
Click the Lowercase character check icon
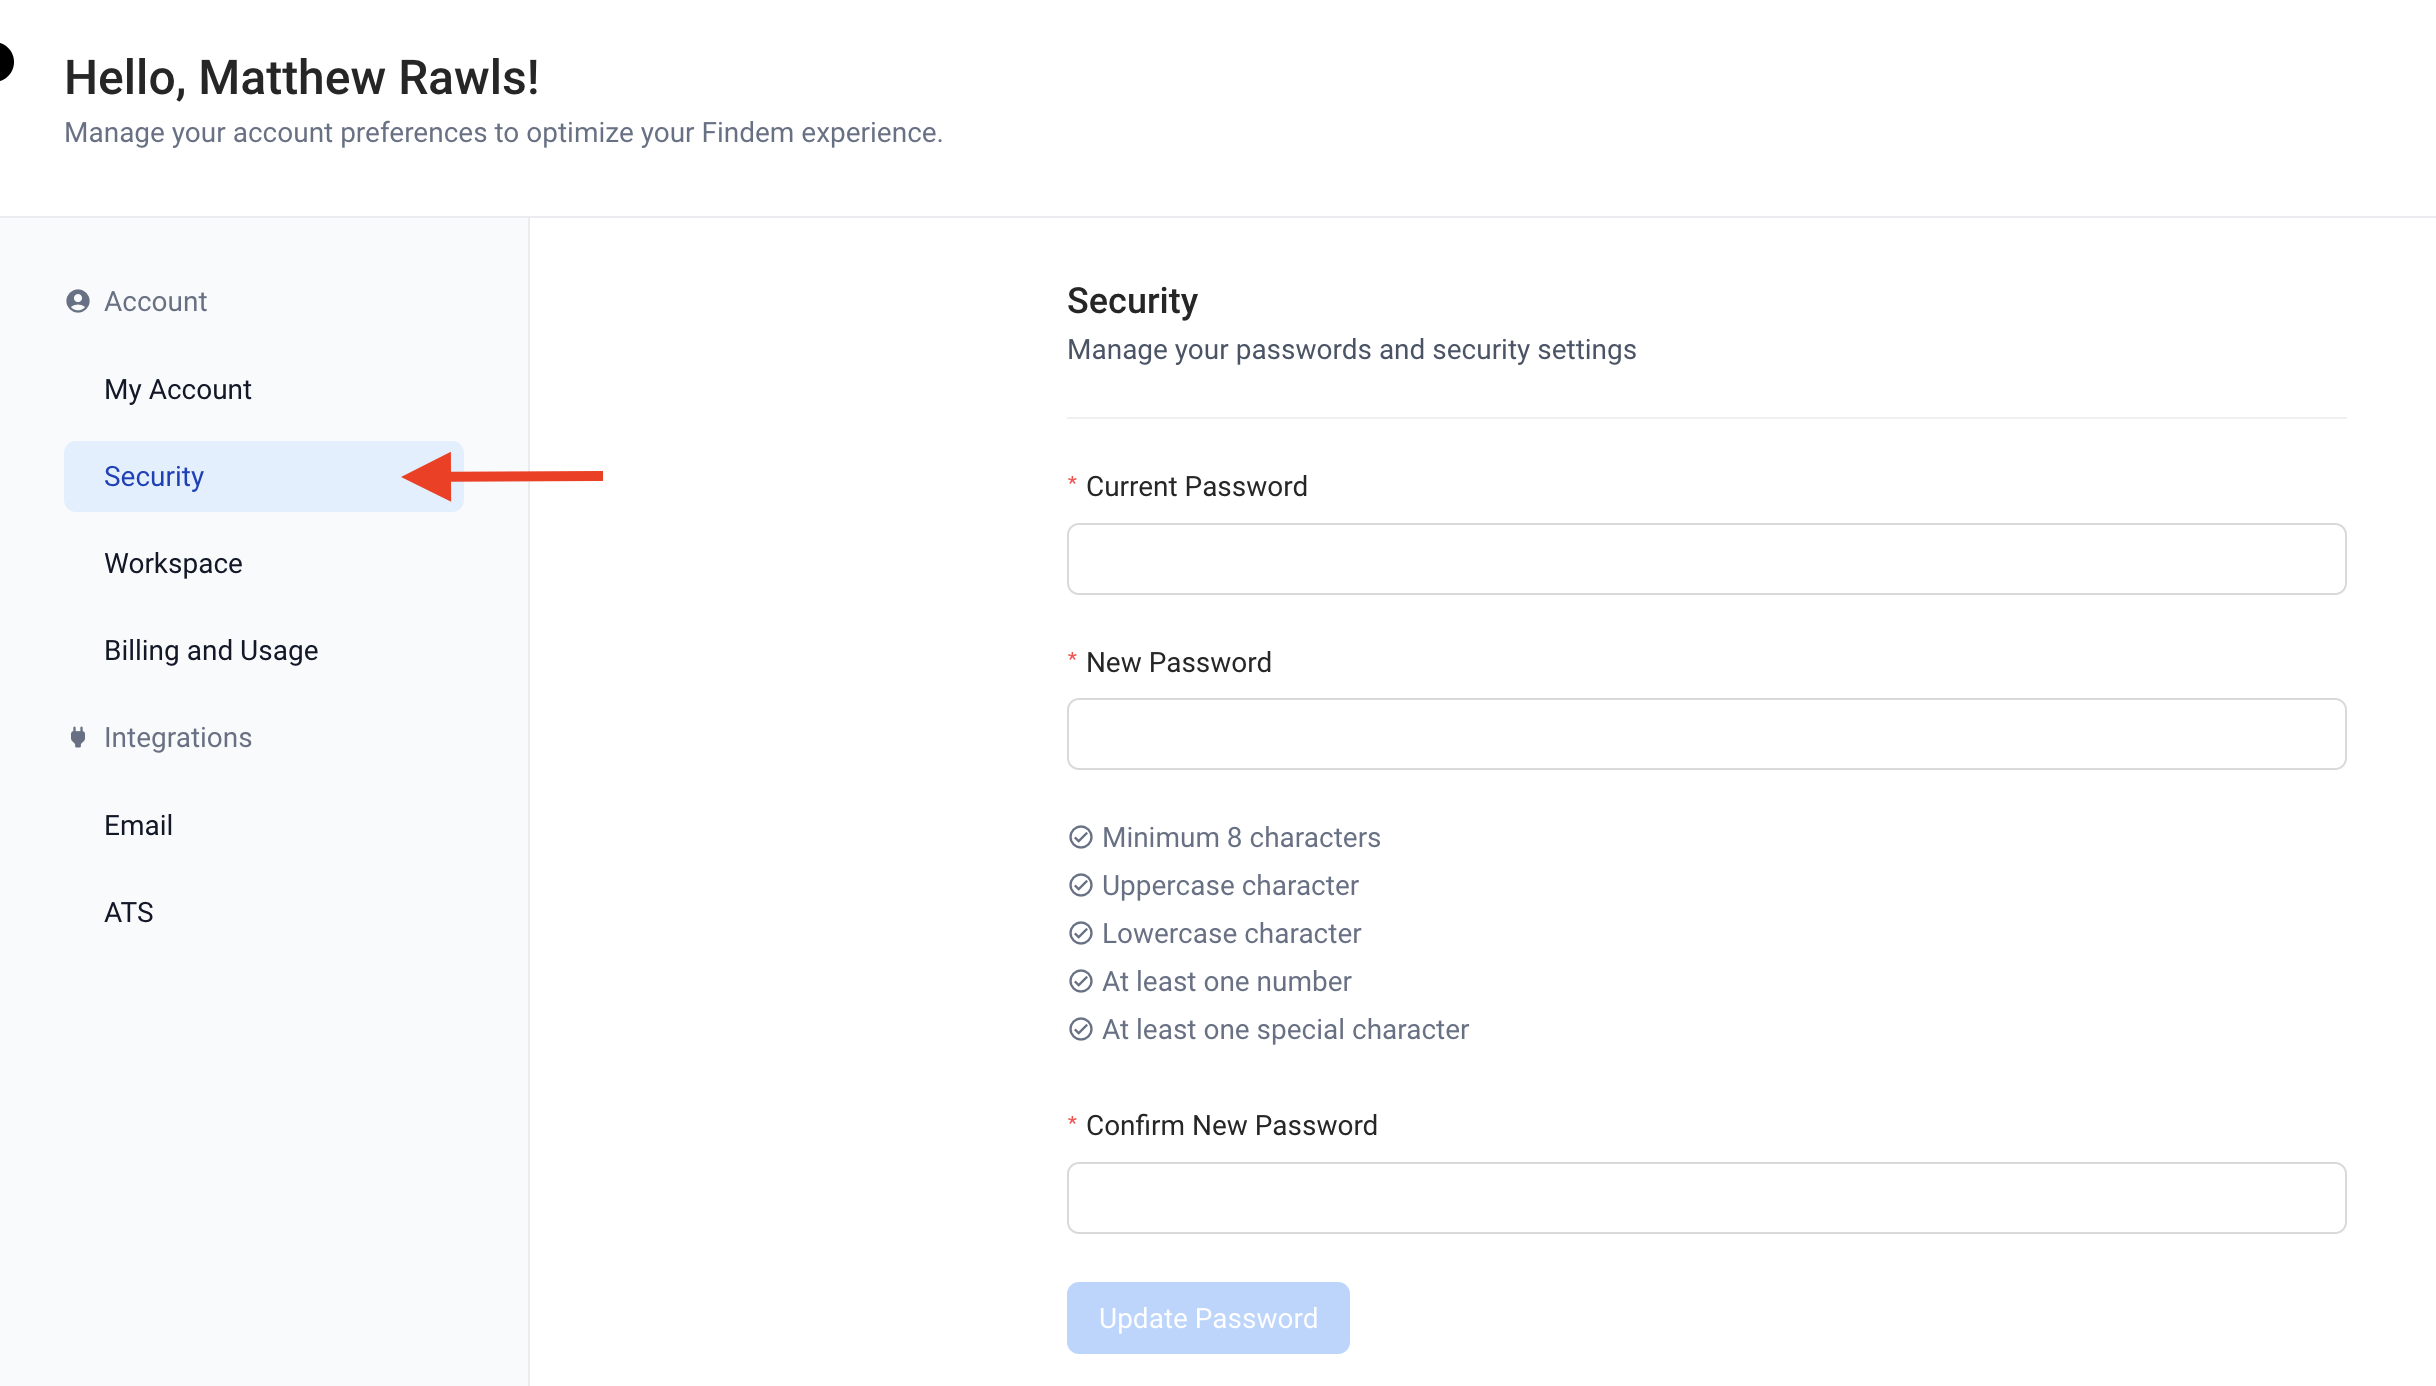(x=1080, y=933)
